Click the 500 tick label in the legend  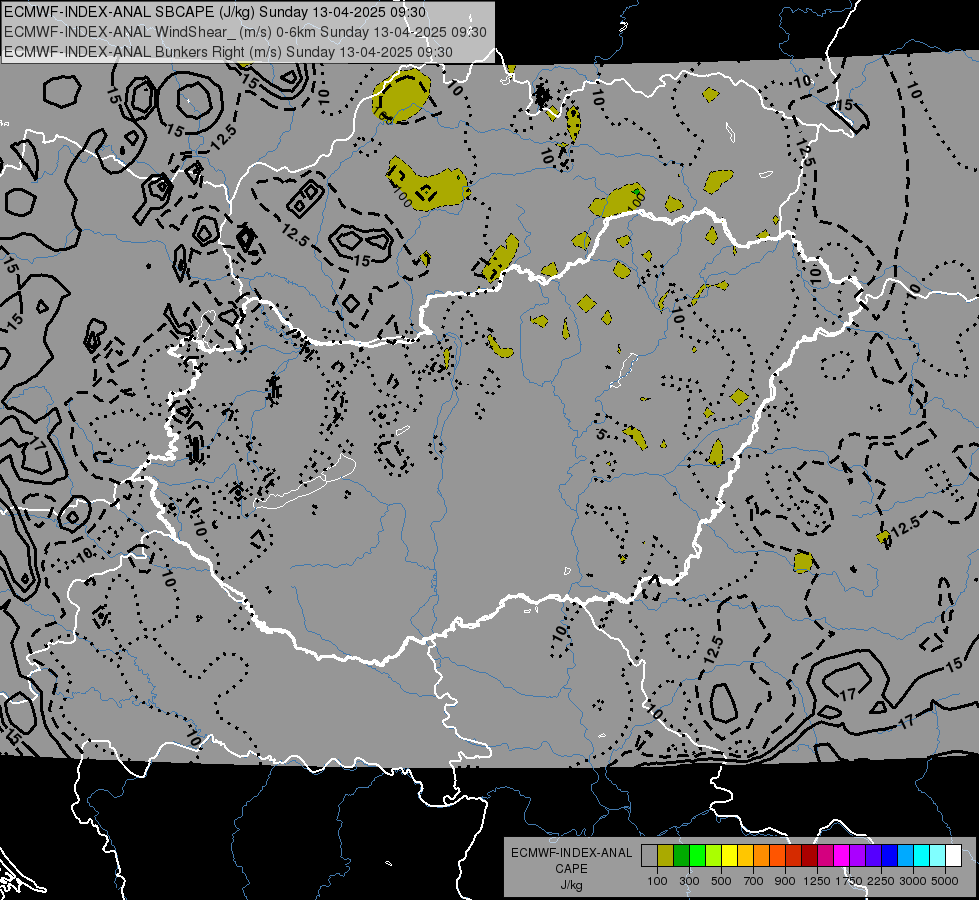pos(721,881)
